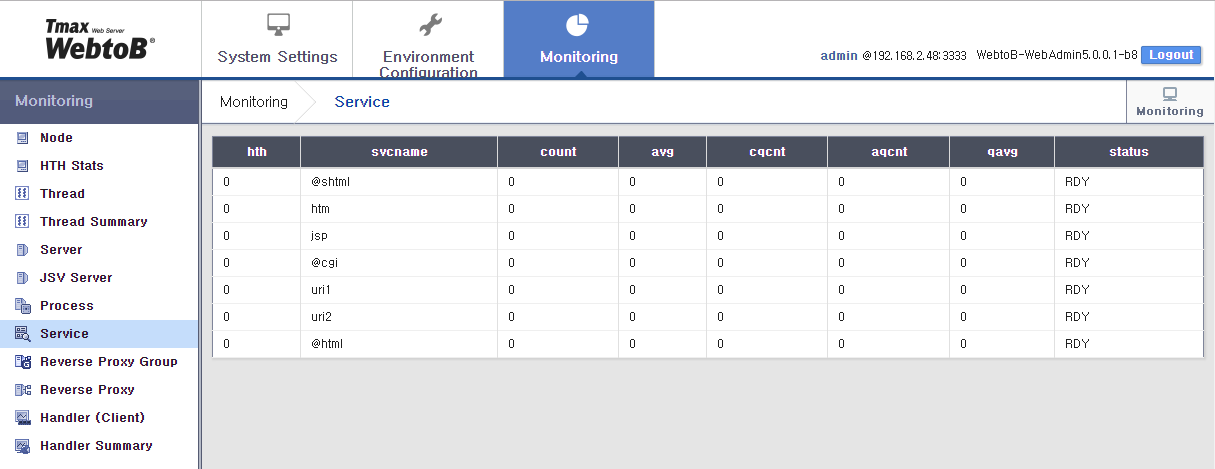Open Handler (Client) page

coord(92,418)
